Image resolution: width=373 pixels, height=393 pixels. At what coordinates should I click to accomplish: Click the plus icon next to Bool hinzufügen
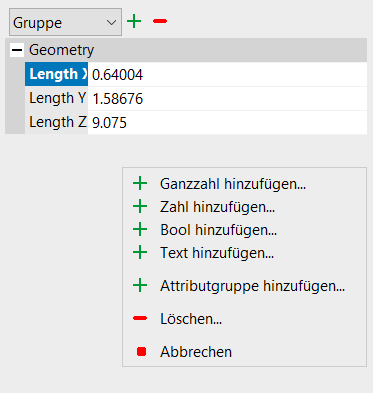pos(140,230)
